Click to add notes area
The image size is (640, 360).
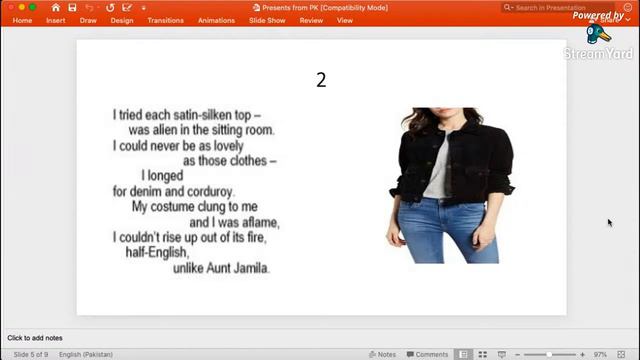tap(35, 338)
